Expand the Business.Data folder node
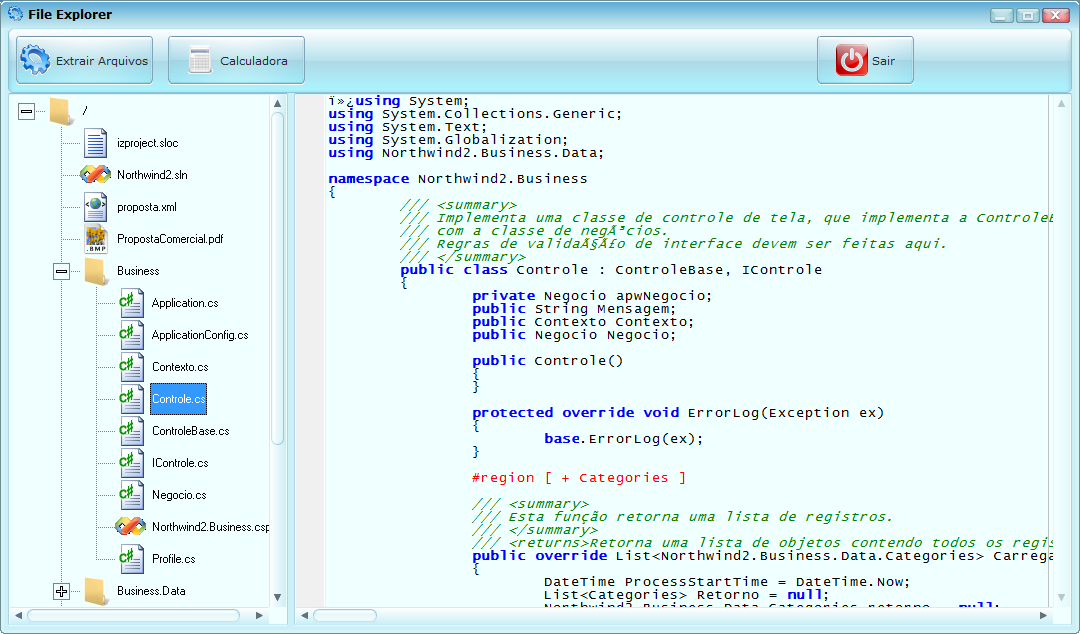Screen dimensions: 1080x634 pos(61,591)
